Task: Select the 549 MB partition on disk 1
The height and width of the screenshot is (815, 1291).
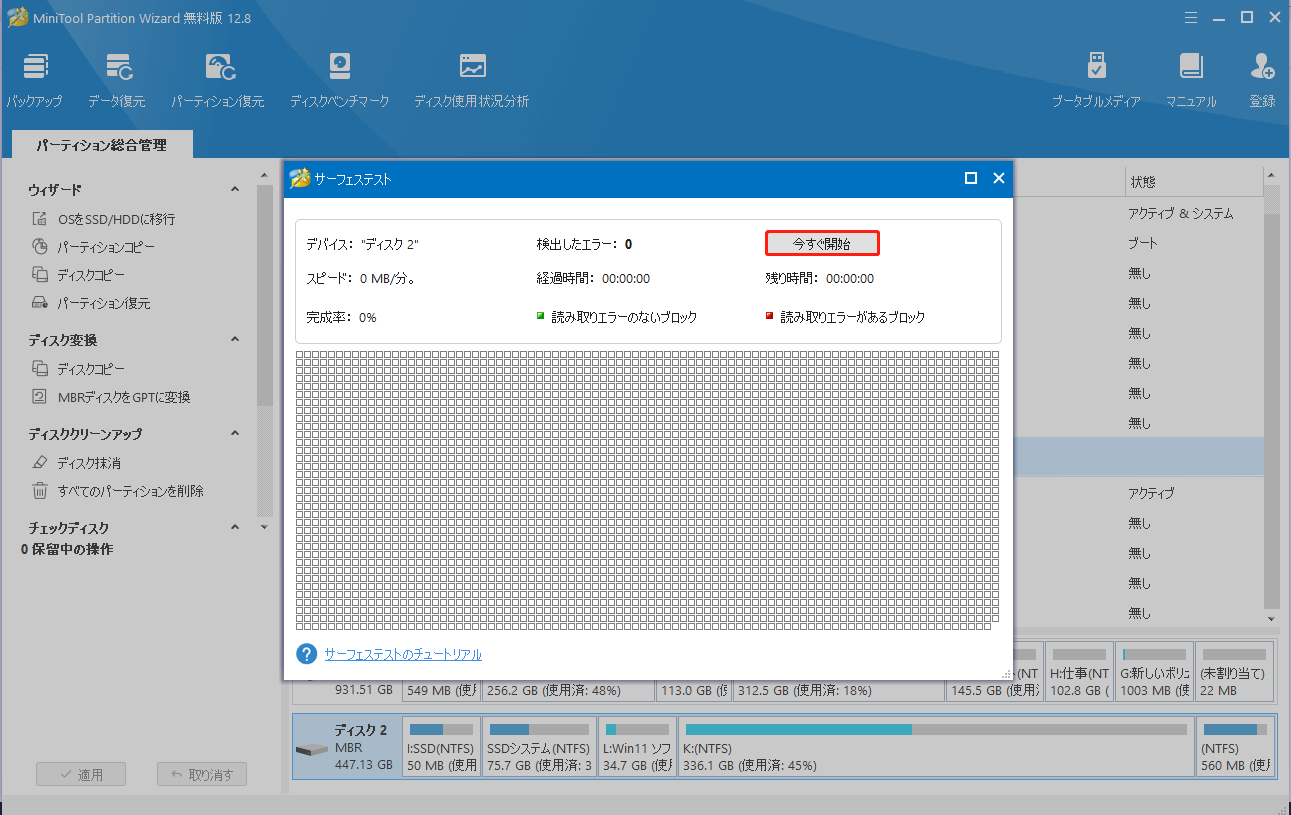Action: tap(441, 690)
